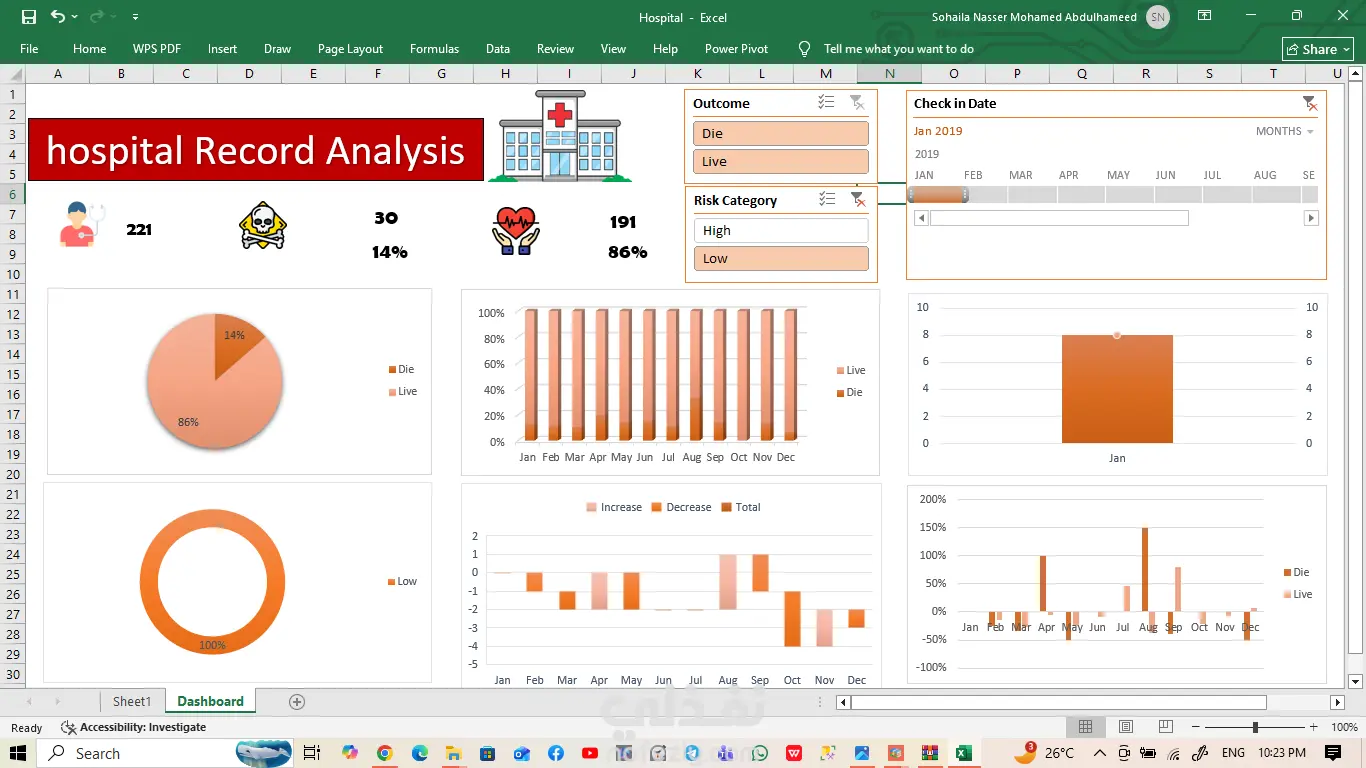Toggle the Live button in Outcome slicer
The image size is (1366, 768).
pos(780,161)
